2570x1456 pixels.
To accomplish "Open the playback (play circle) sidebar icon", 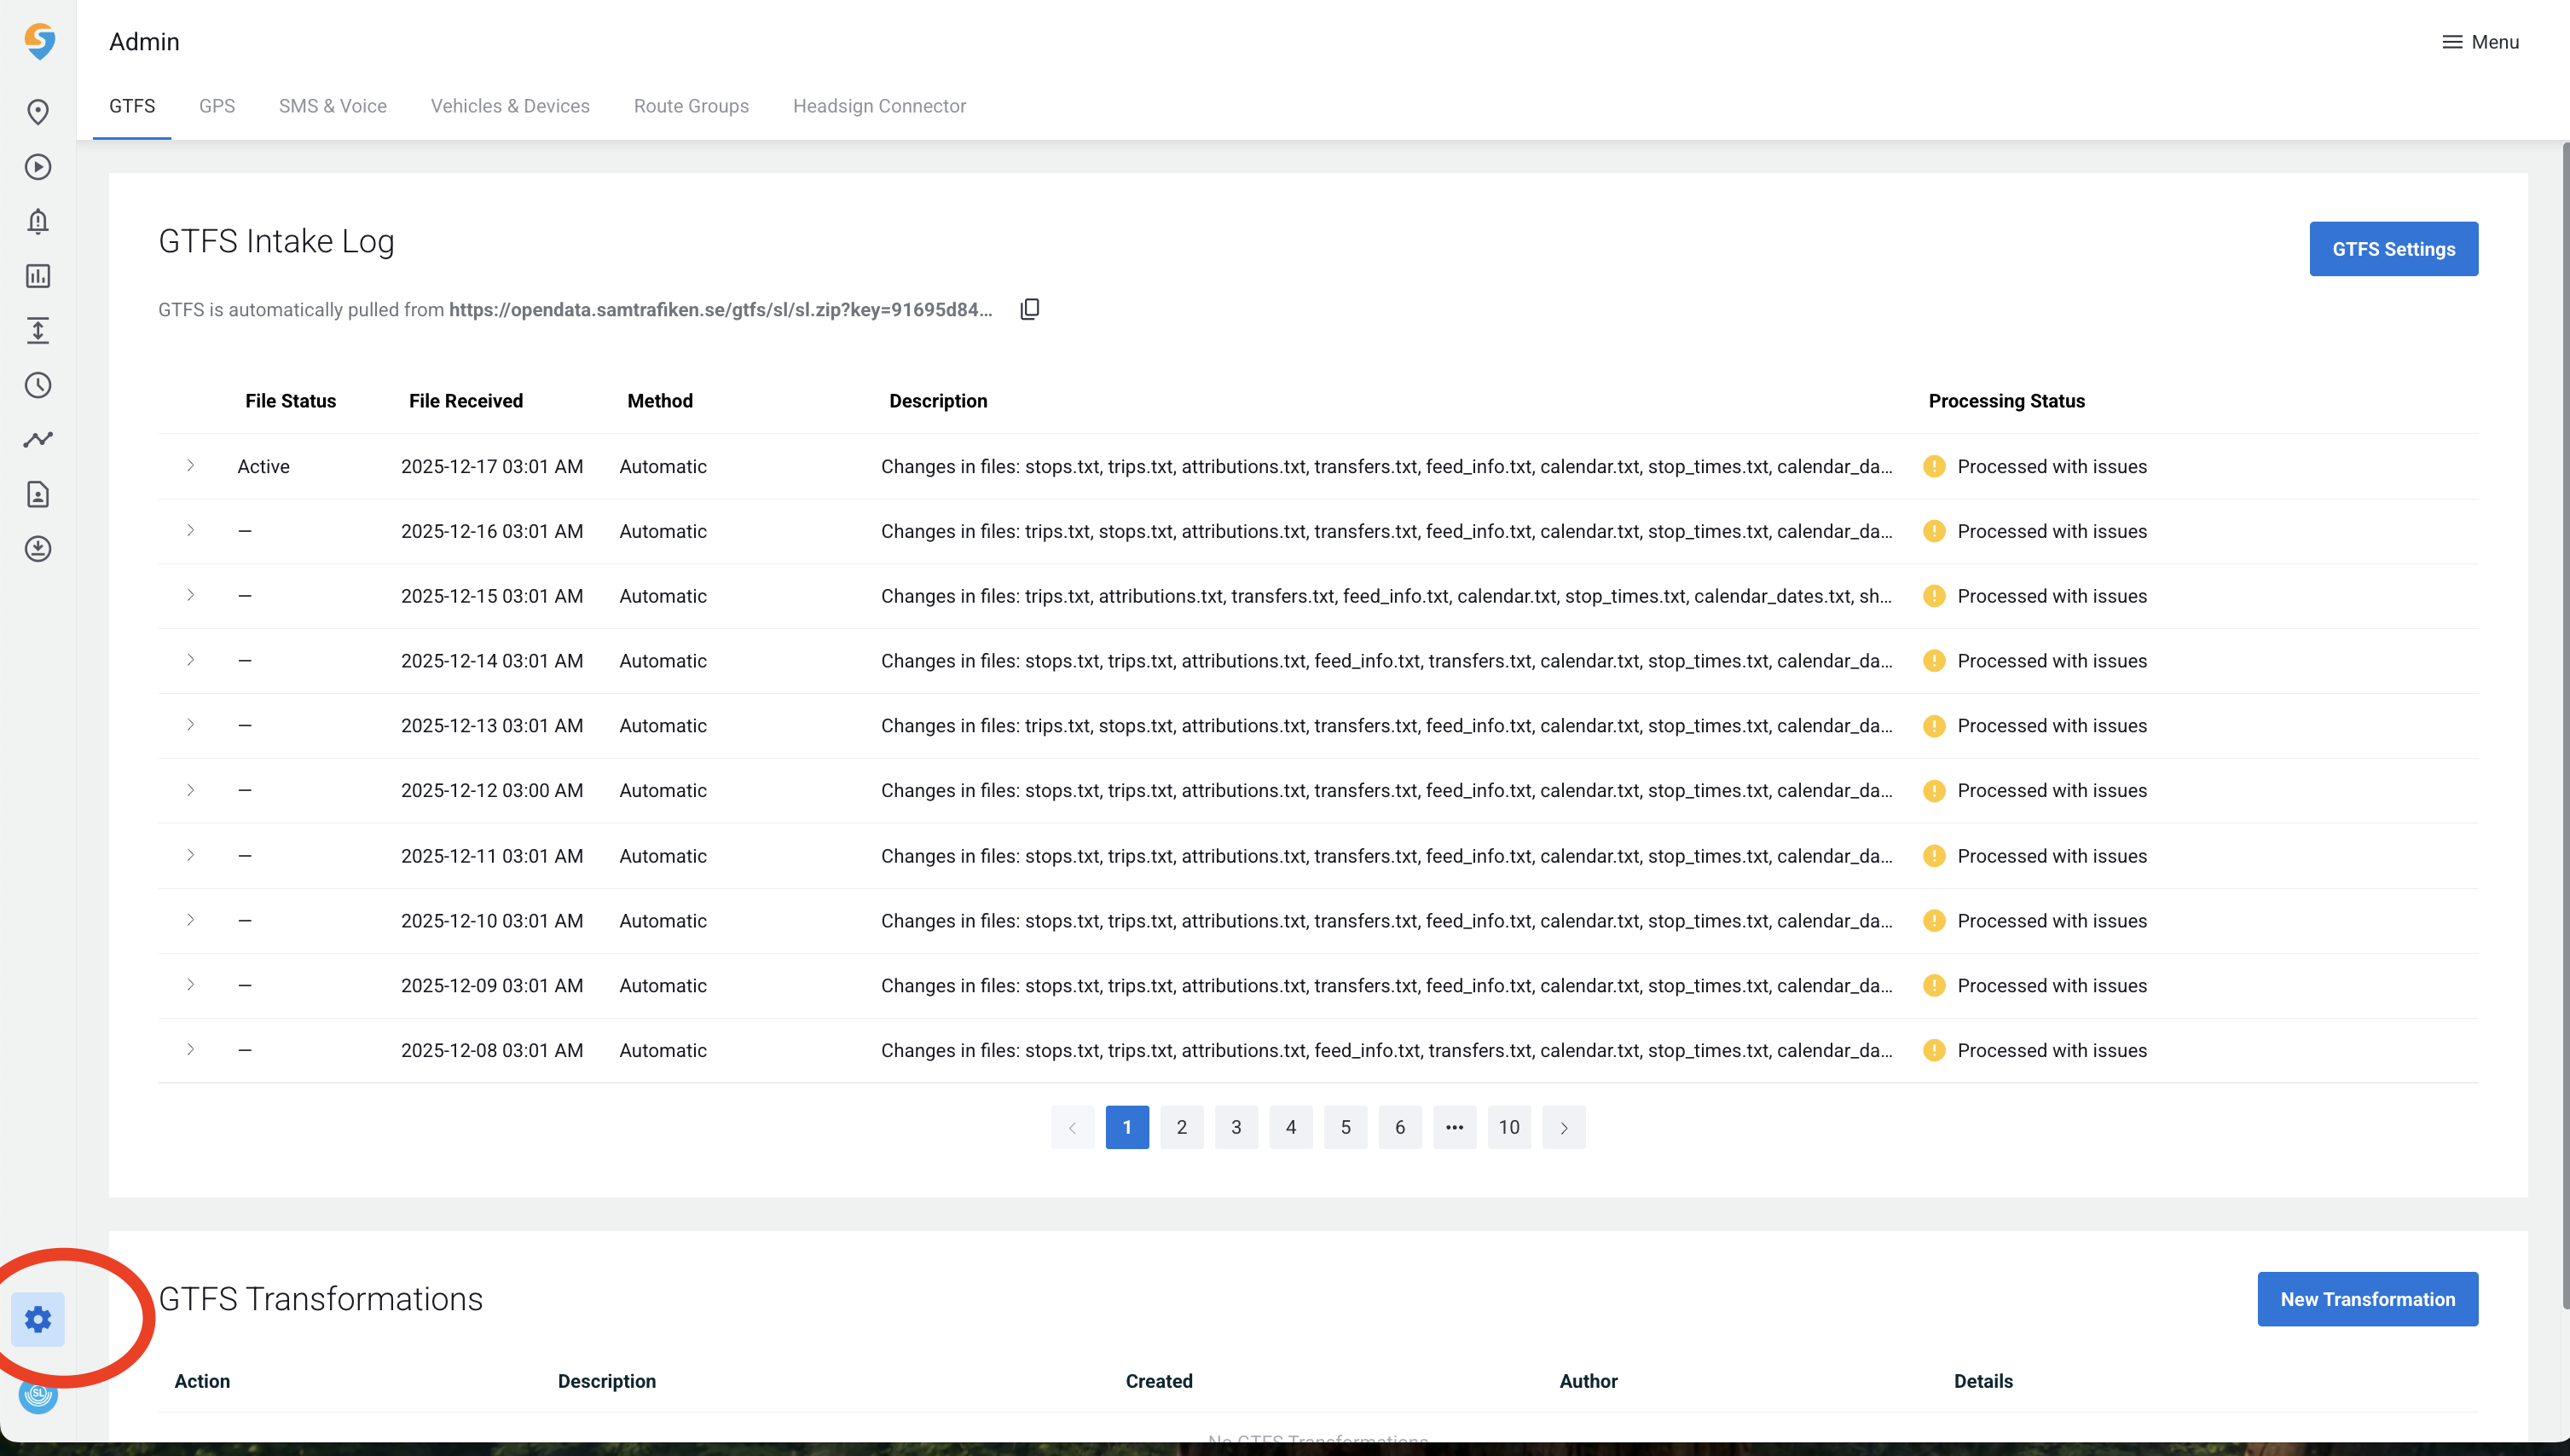I will [x=38, y=167].
